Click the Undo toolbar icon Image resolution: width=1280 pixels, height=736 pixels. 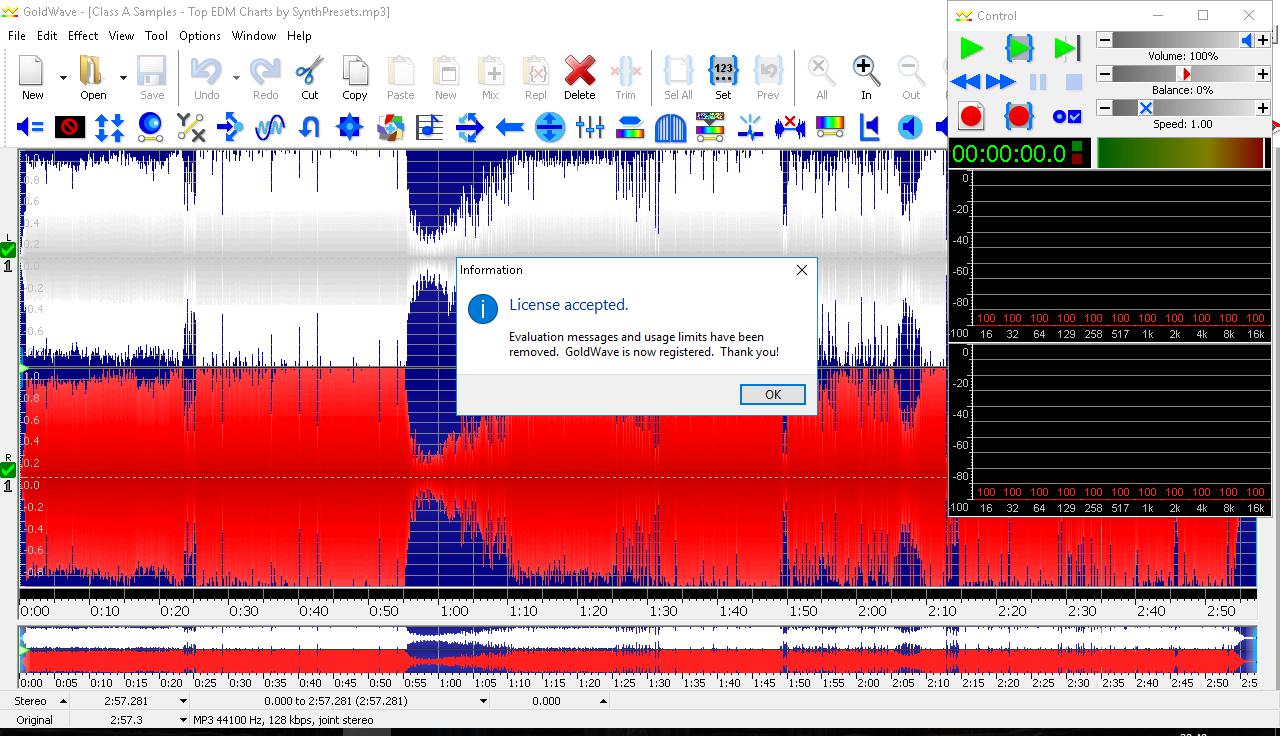coord(206,72)
